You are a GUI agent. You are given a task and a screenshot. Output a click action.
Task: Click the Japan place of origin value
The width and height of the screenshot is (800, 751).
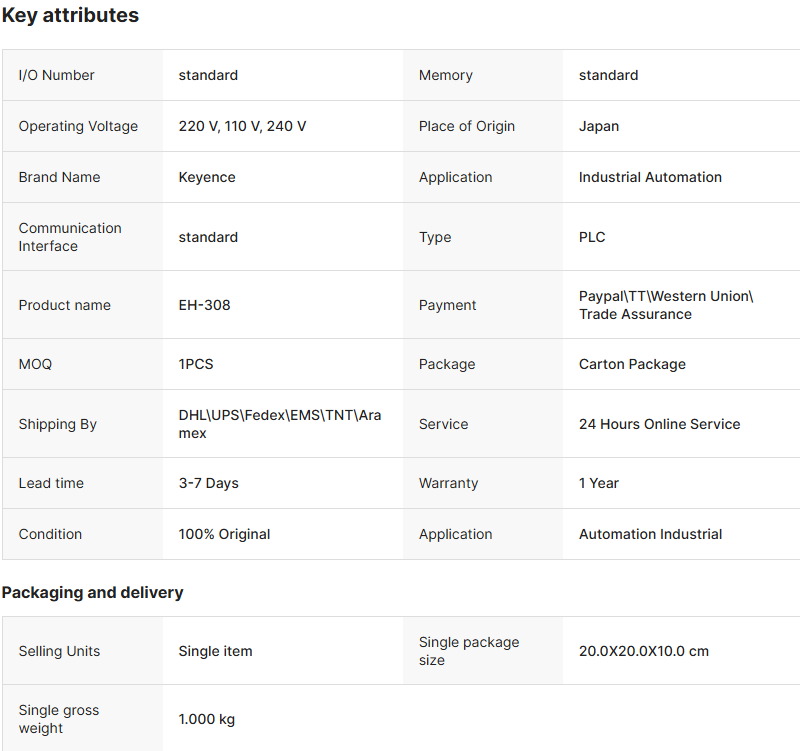point(599,126)
